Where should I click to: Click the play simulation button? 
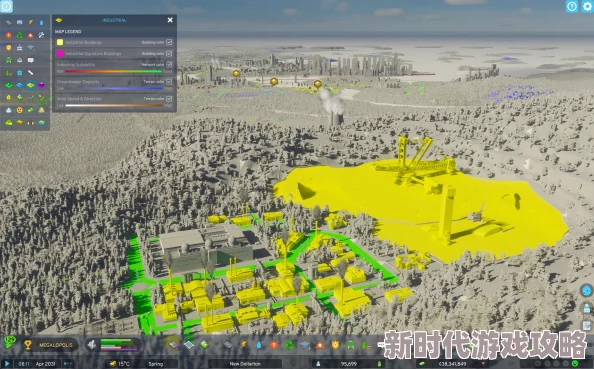(7, 364)
